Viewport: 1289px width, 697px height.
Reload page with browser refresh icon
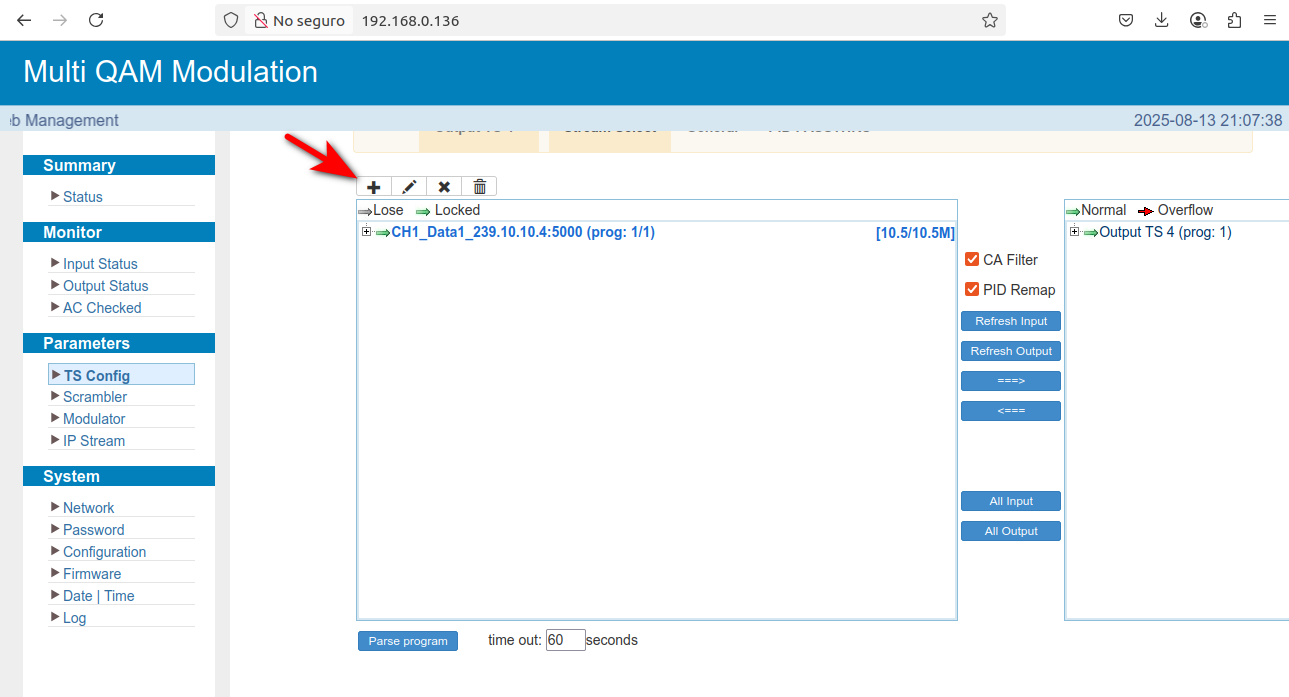[96, 20]
